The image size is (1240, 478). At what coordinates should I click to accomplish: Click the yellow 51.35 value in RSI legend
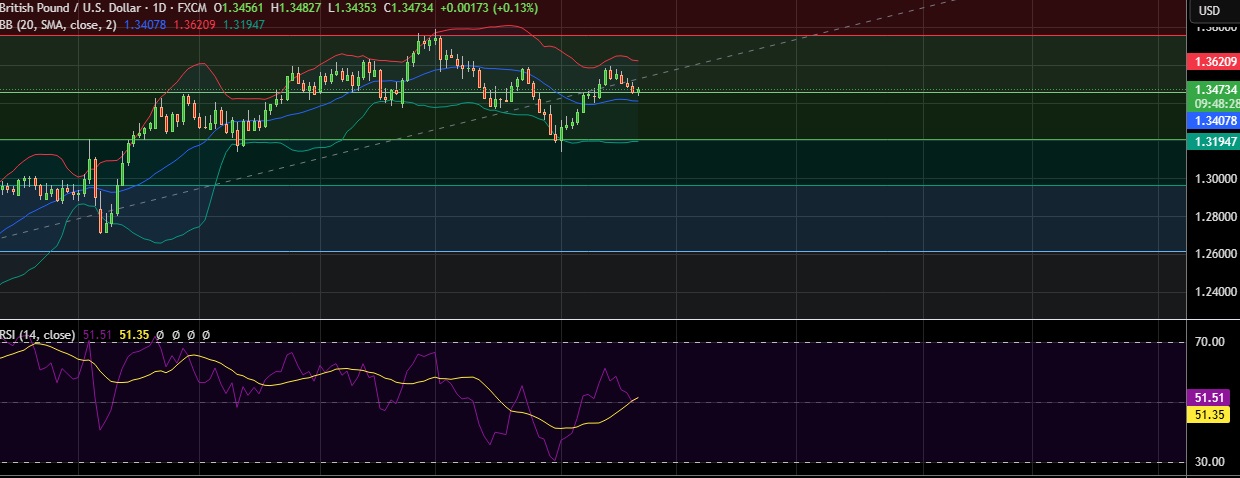click(134, 335)
